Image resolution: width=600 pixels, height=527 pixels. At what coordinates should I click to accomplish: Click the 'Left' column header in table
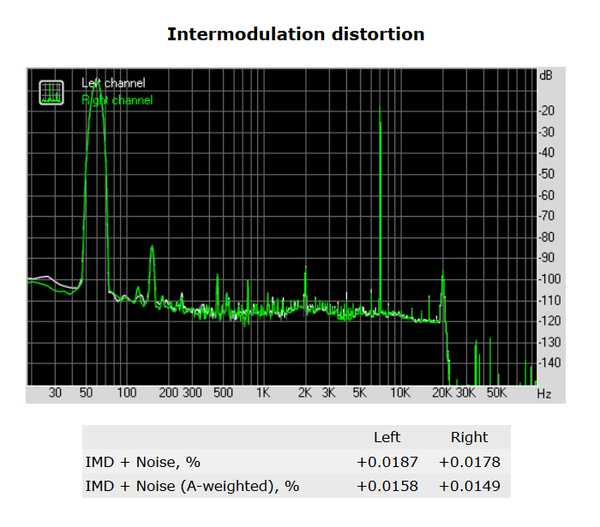click(x=387, y=437)
